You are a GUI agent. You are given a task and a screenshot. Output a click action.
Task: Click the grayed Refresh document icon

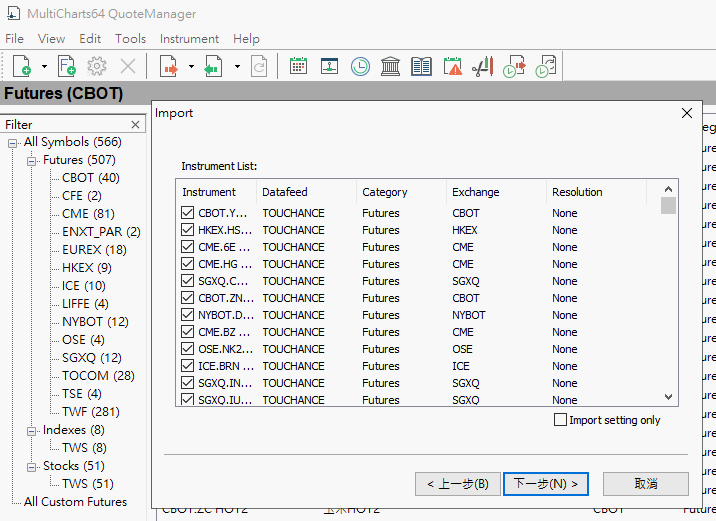259,67
